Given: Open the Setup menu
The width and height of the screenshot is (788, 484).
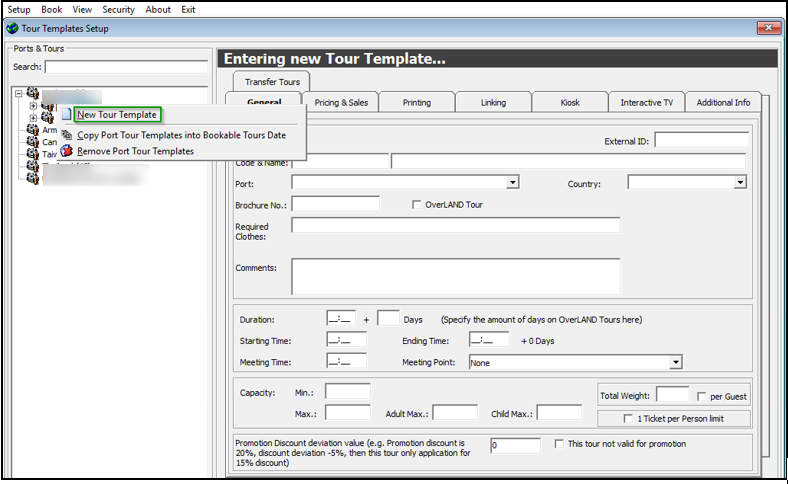Looking at the screenshot, I should [x=19, y=10].
